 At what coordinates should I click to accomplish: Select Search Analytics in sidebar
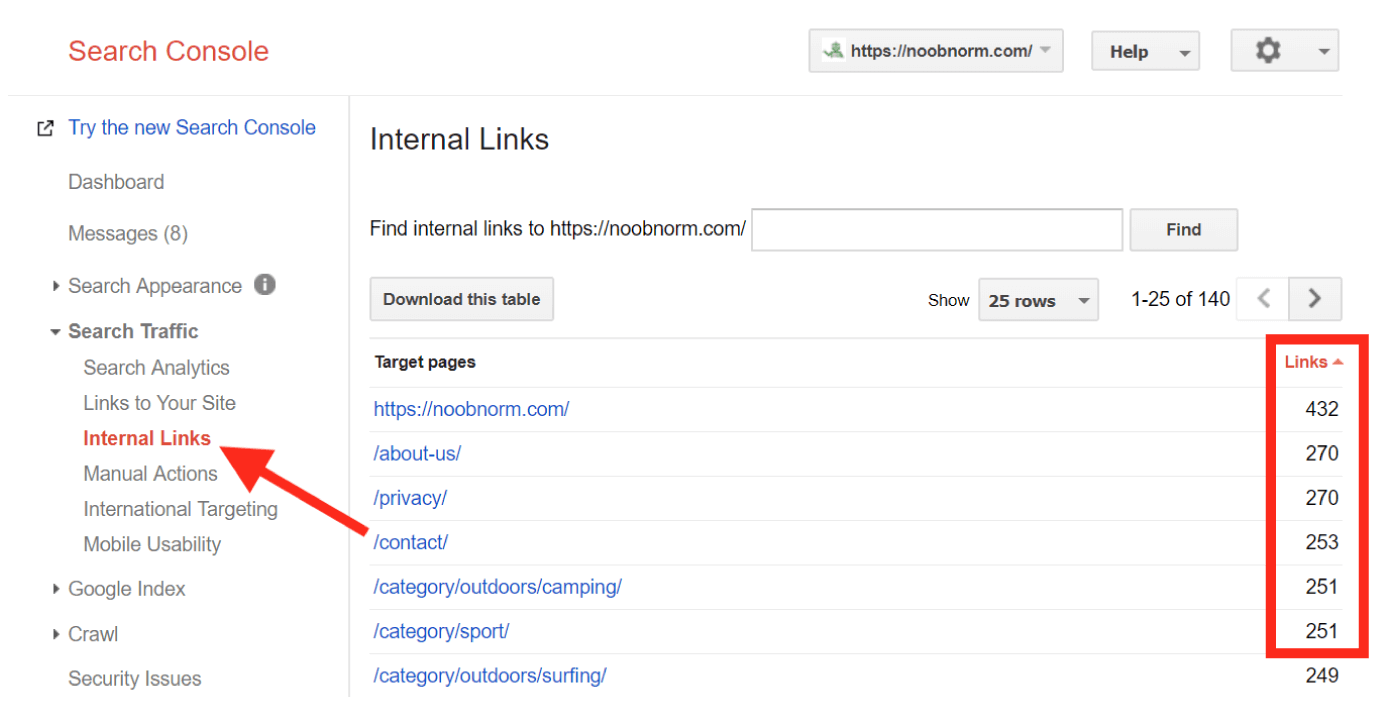tap(156, 367)
